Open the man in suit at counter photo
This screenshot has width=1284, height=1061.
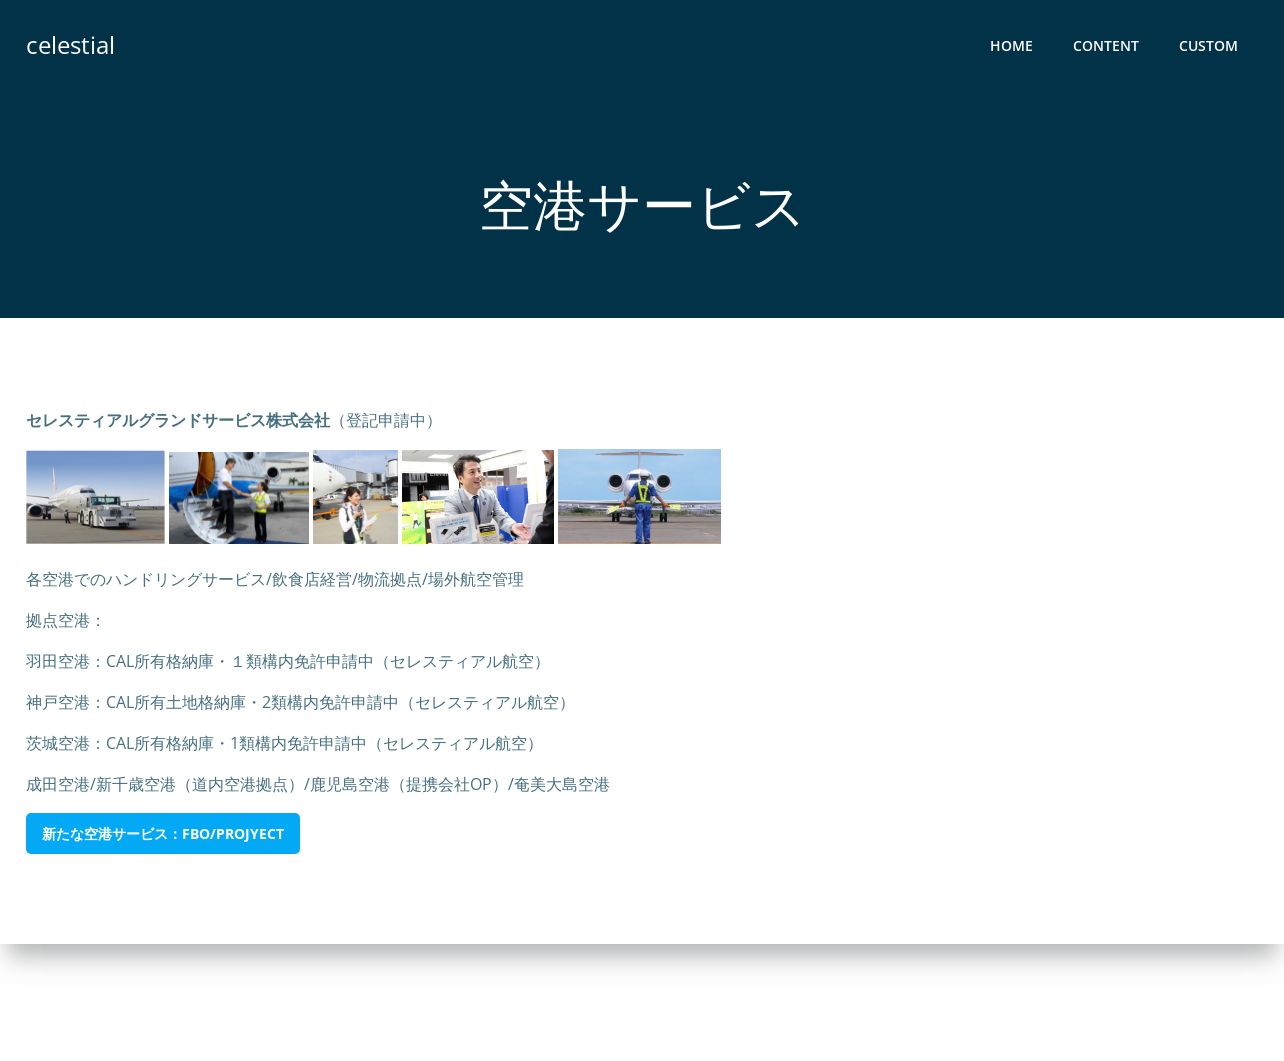(478, 497)
